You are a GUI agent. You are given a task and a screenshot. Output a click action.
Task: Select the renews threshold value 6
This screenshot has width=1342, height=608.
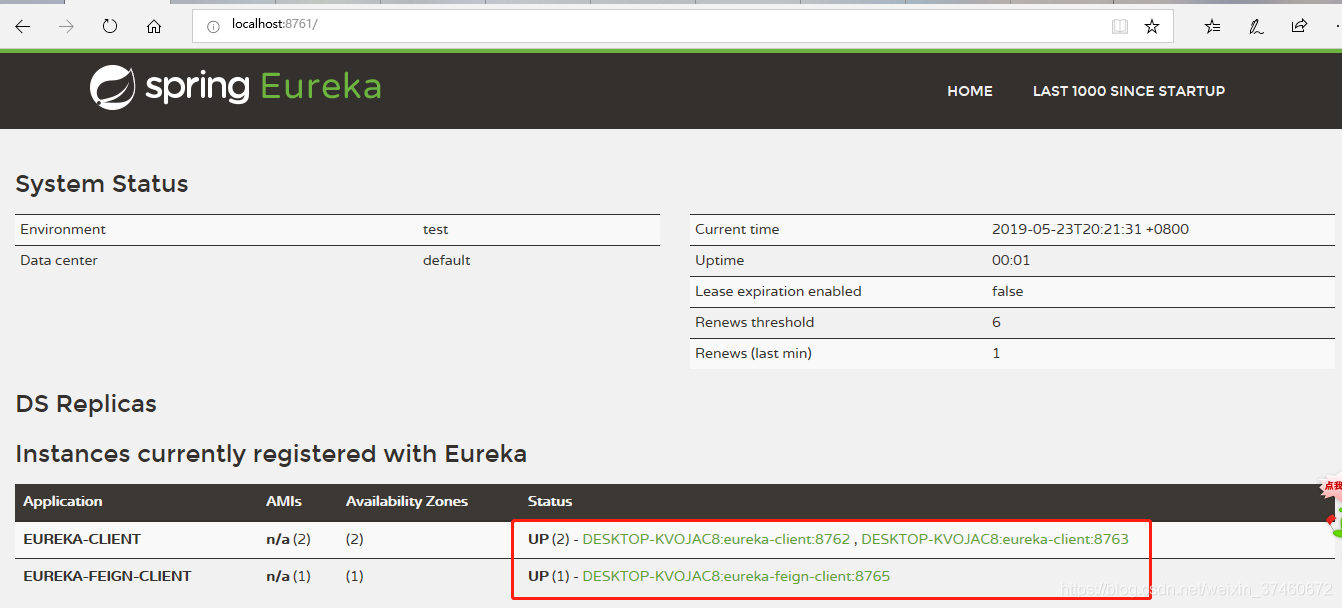(x=997, y=322)
